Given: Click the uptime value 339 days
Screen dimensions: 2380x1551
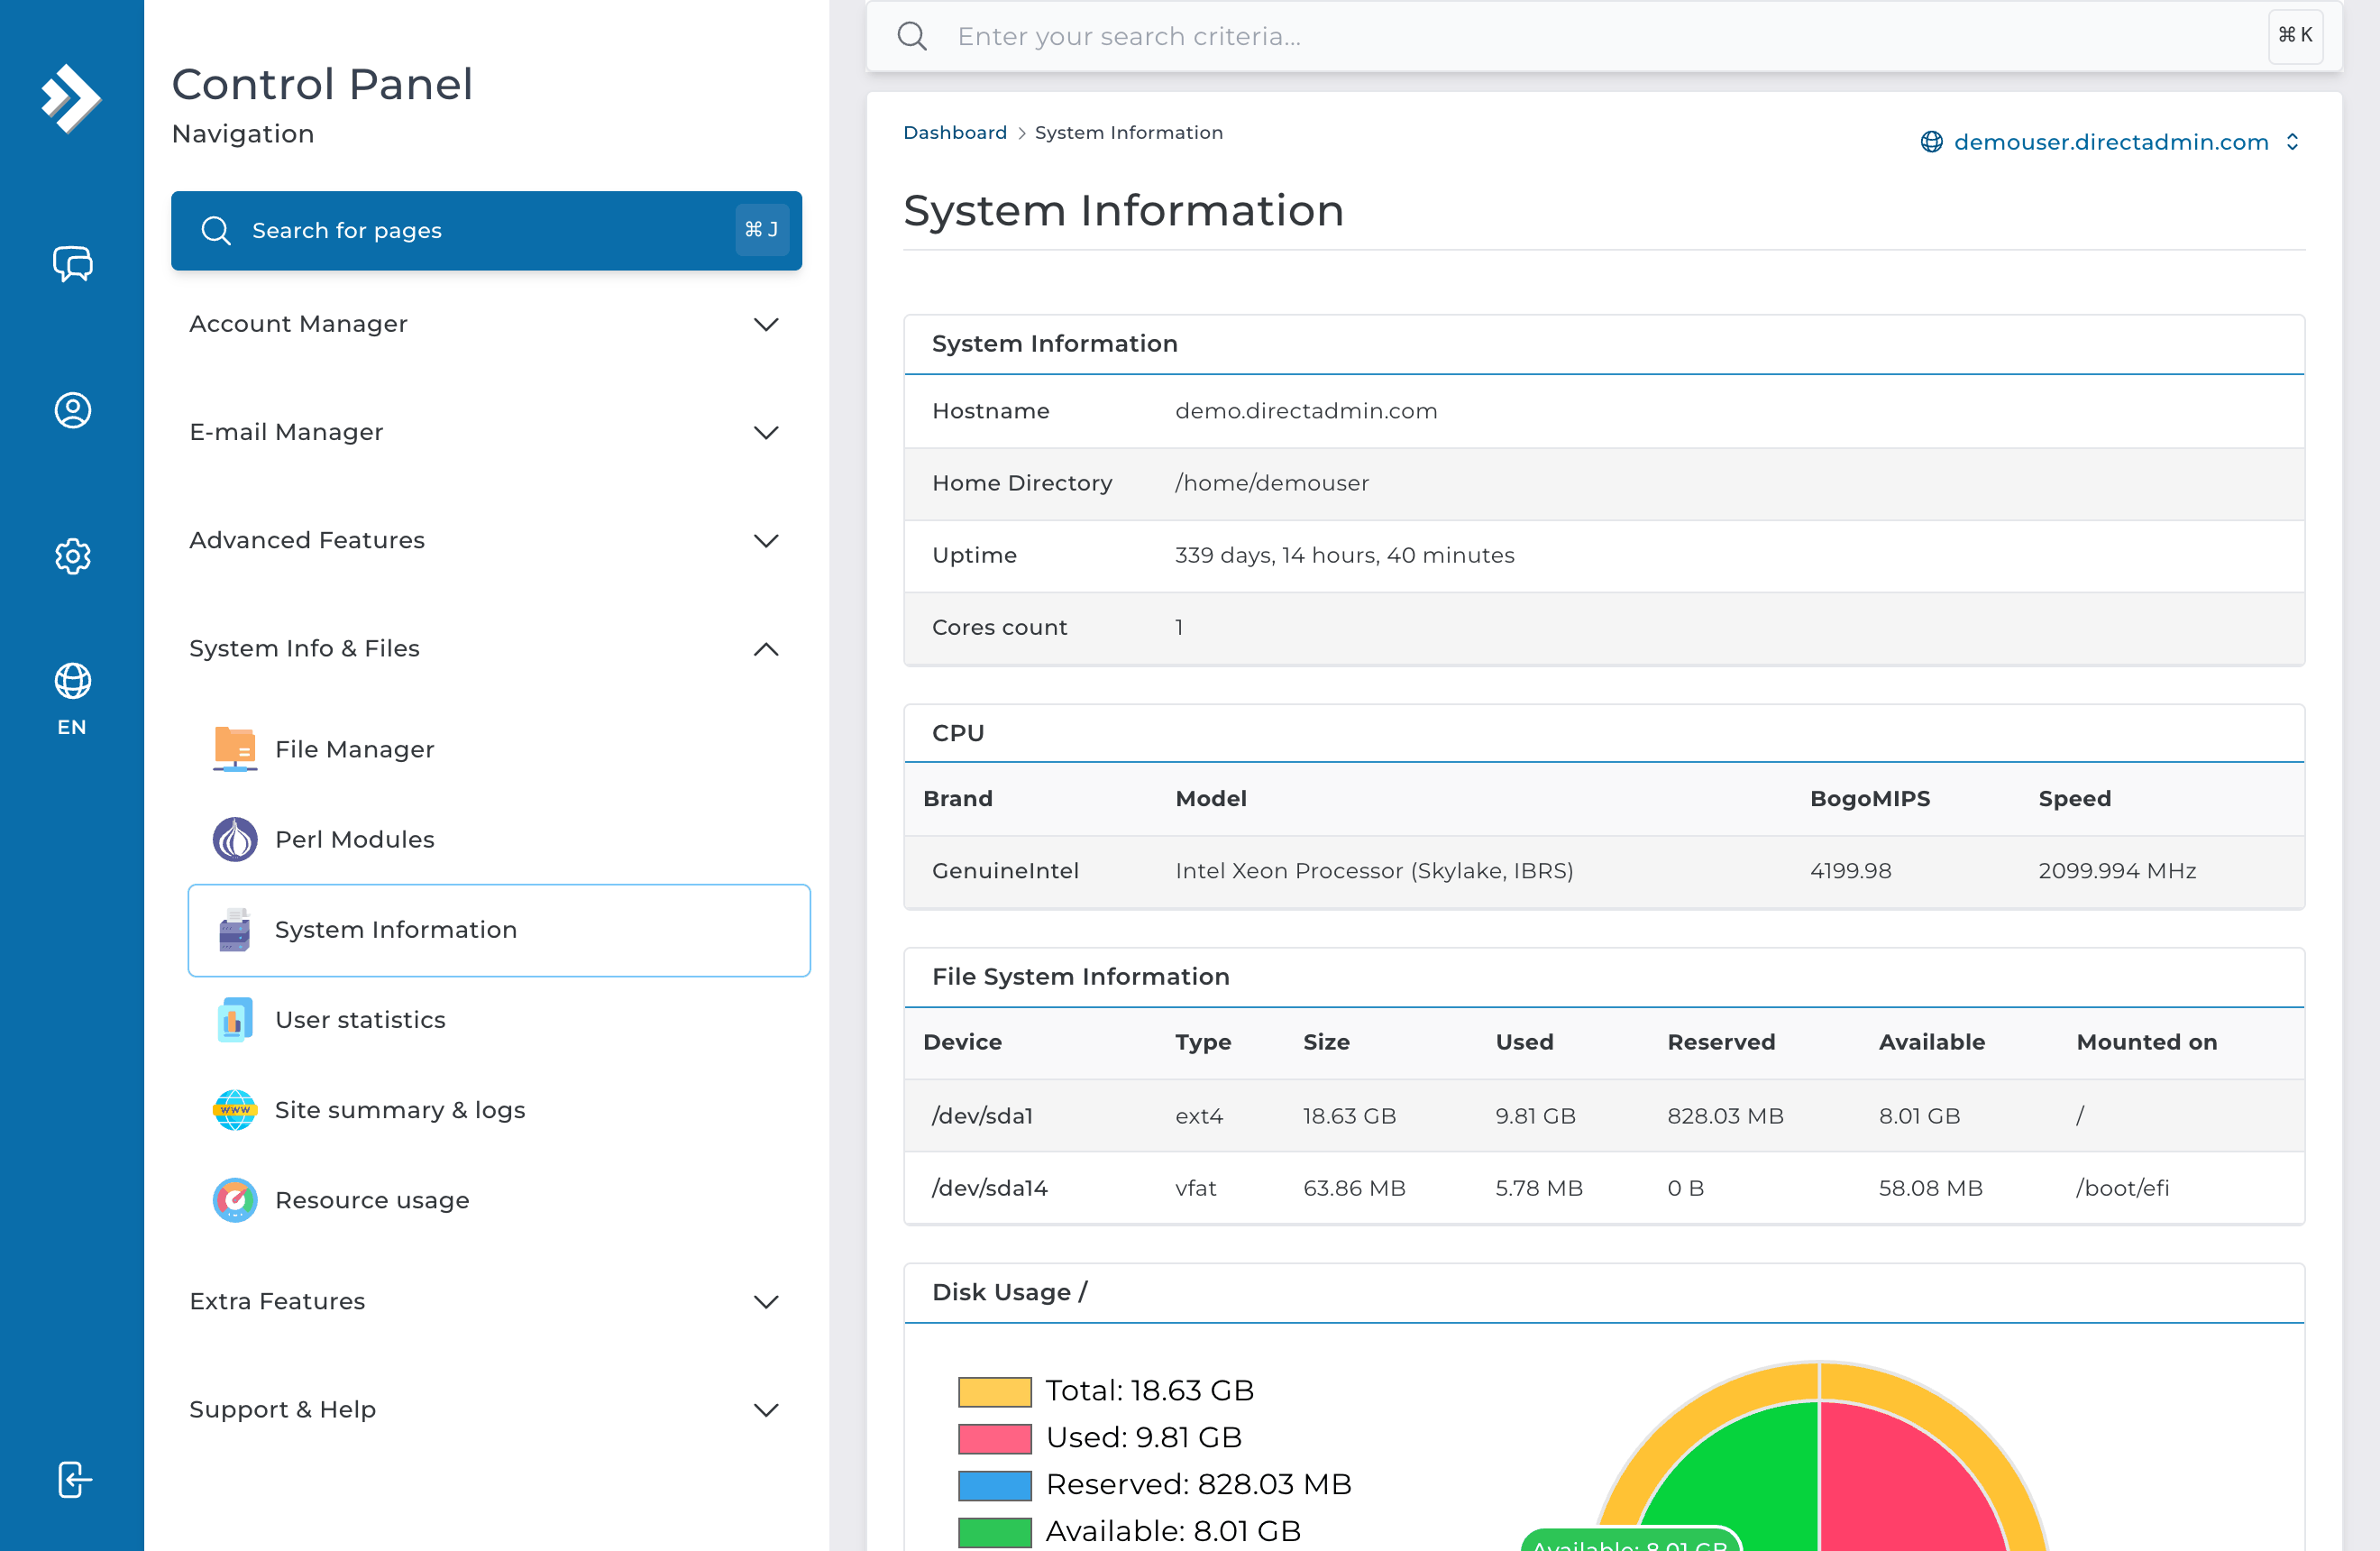Looking at the screenshot, I should pos(1344,555).
